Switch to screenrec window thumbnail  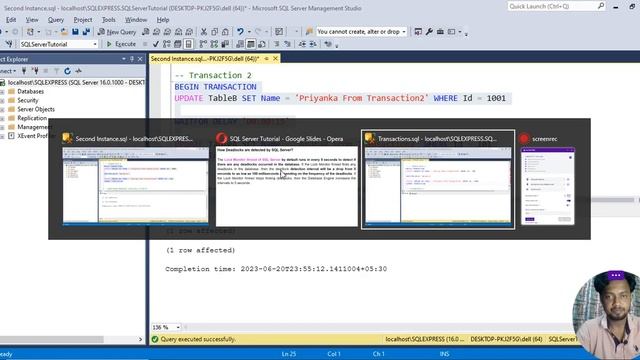point(548,180)
